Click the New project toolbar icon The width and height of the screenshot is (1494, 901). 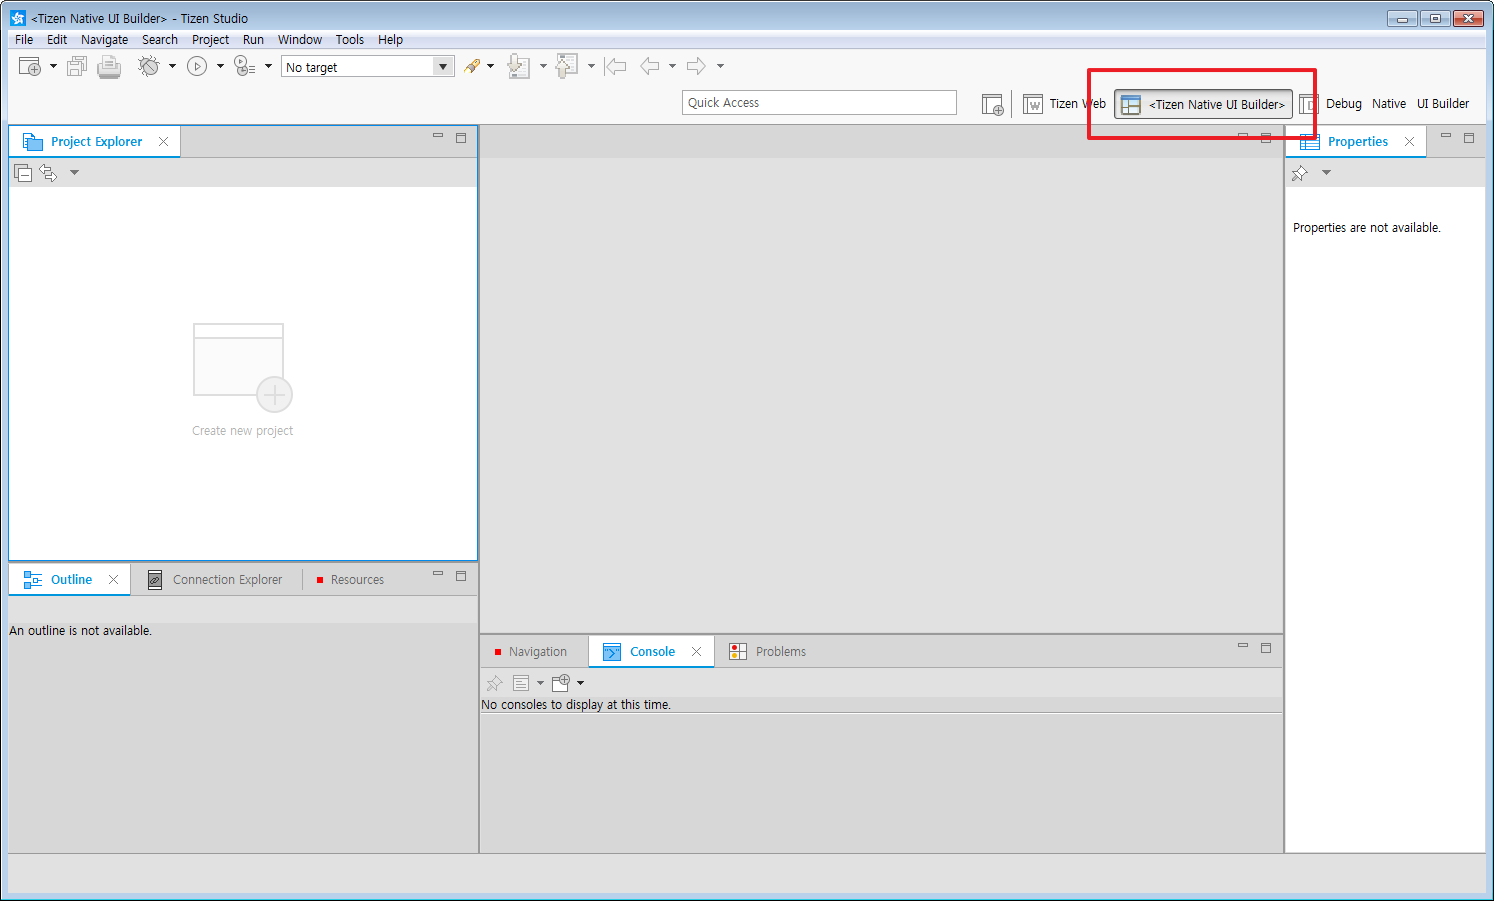(30, 67)
